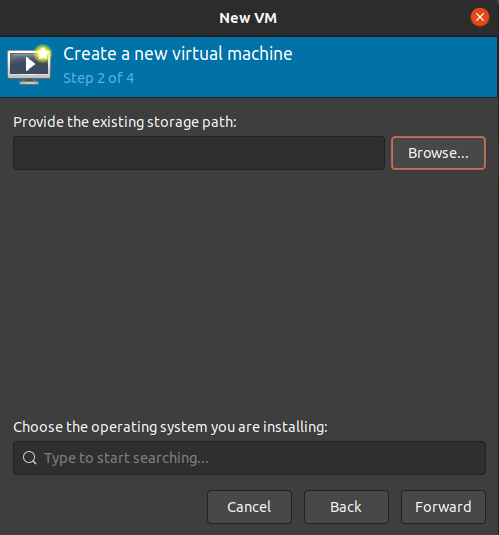Click the magnifier icon in OS search
The width and height of the screenshot is (499, 535).
30,458
